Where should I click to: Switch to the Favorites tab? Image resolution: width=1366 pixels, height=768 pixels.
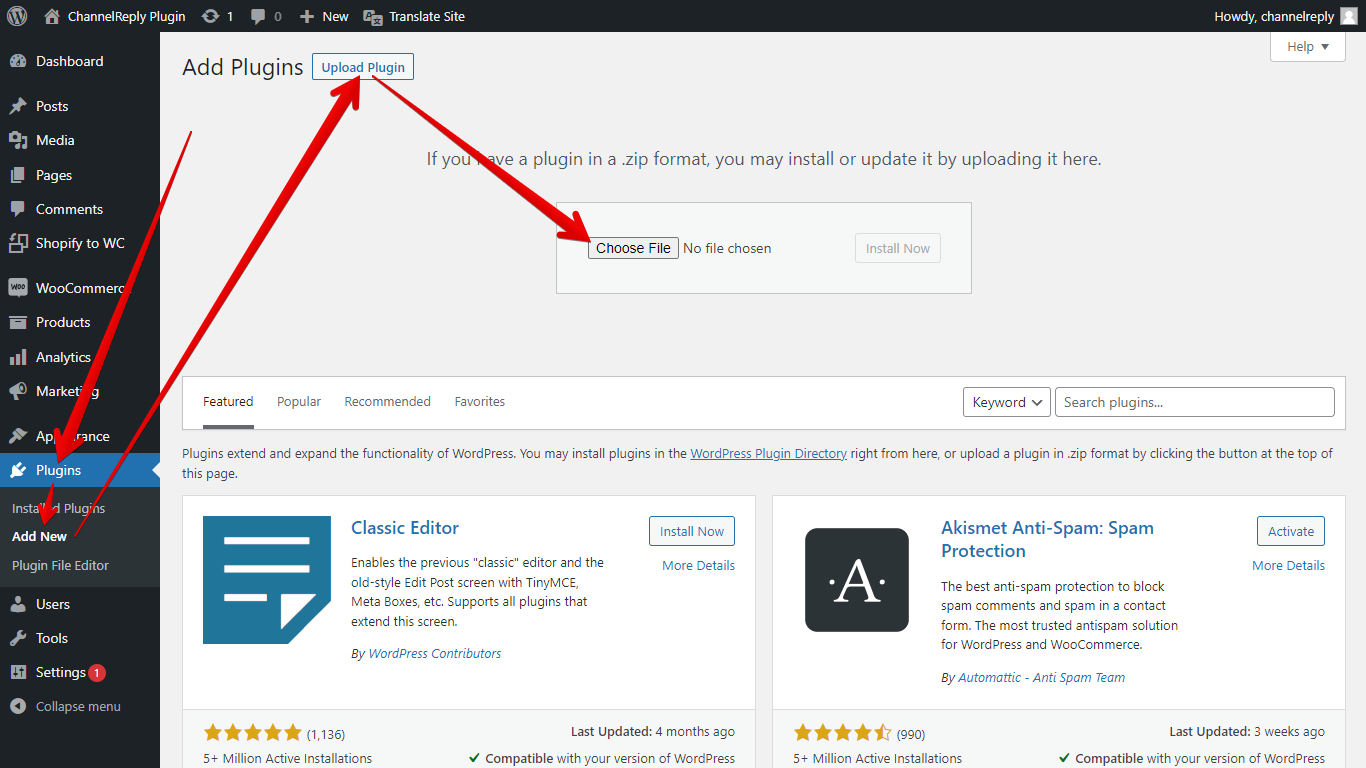click(x=480, y=402)
